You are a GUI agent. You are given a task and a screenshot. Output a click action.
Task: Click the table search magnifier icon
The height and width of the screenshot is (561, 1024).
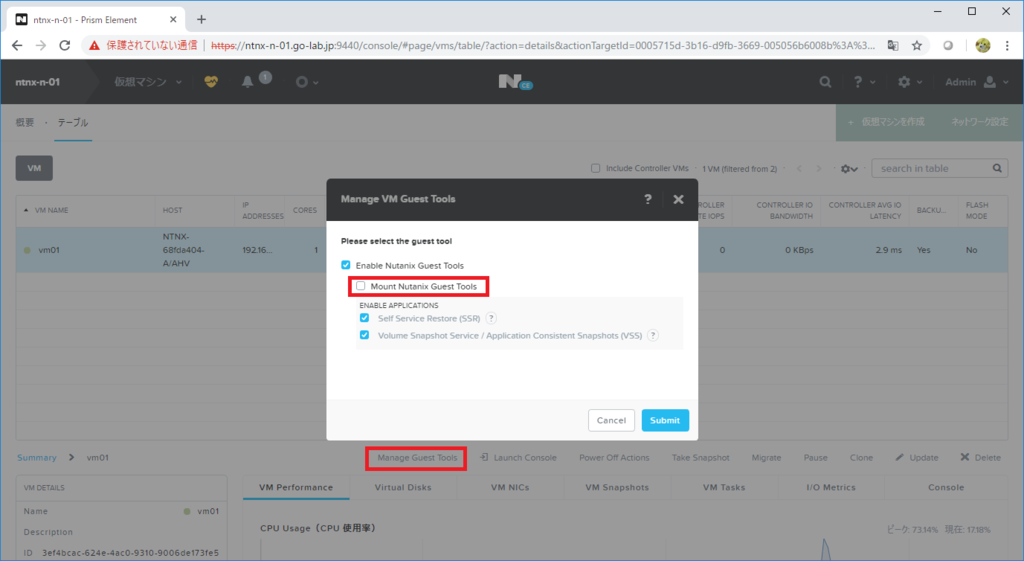pyautogui.click(x=997, y=168)
